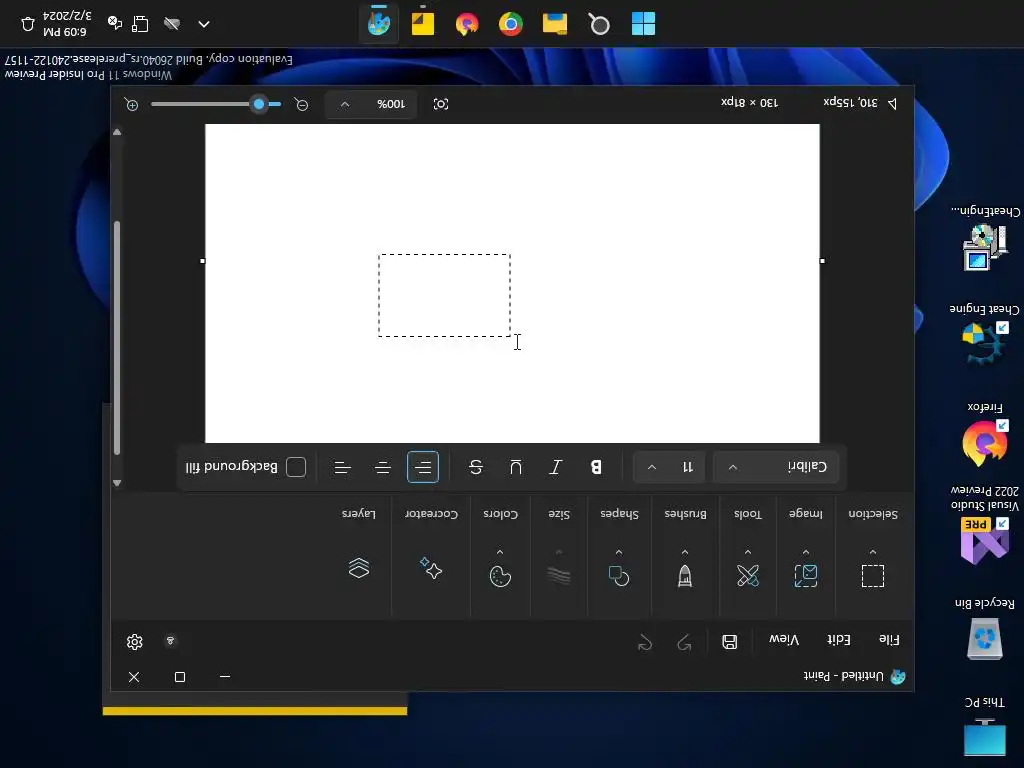Click the vertical scrollbar thumb in Paint

pyautogui.click(x=117, y=338)
